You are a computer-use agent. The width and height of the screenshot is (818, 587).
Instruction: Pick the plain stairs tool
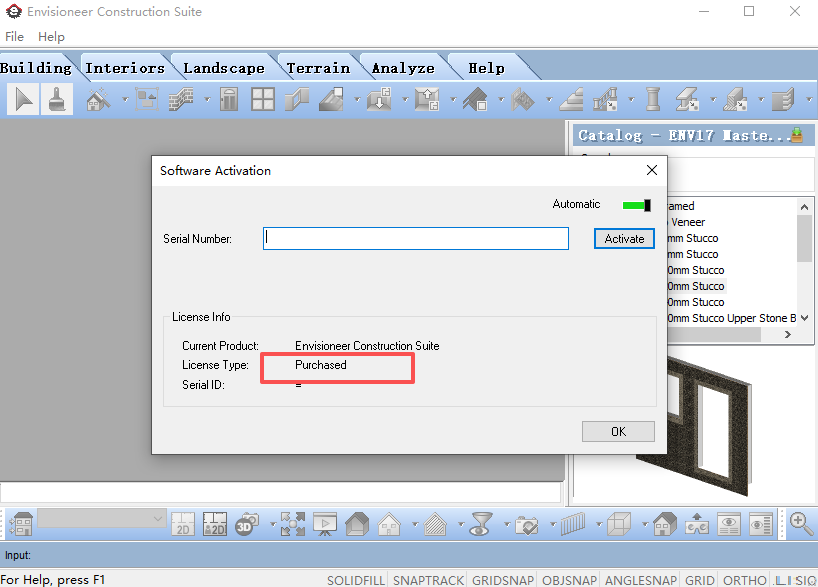tap(572, 99)
